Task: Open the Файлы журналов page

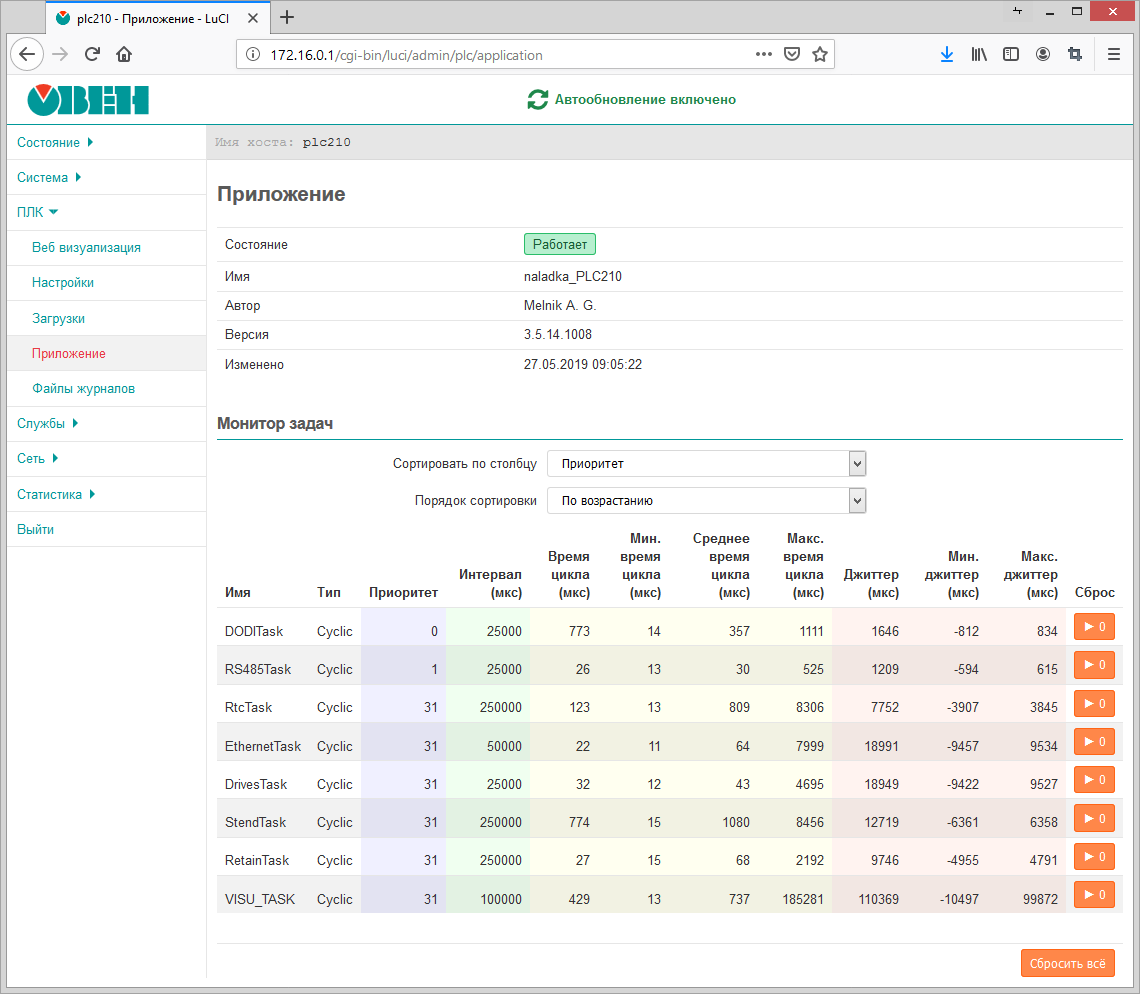Action: [x=83, y=389]
